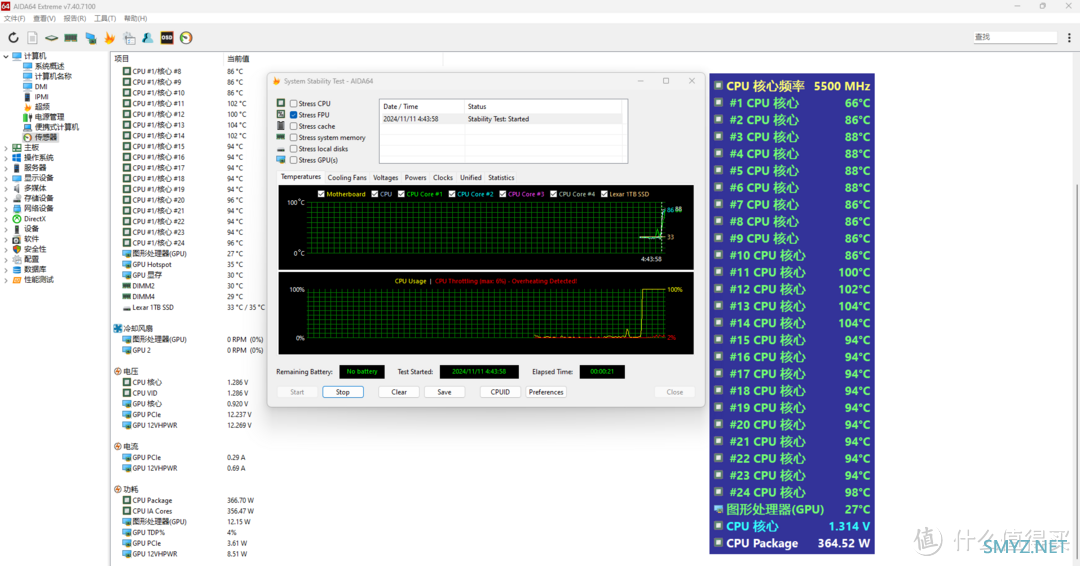Select 电源管理 tree item
Image resolution: width=1080 pixels, height=566 pixels.
(43, 117)
